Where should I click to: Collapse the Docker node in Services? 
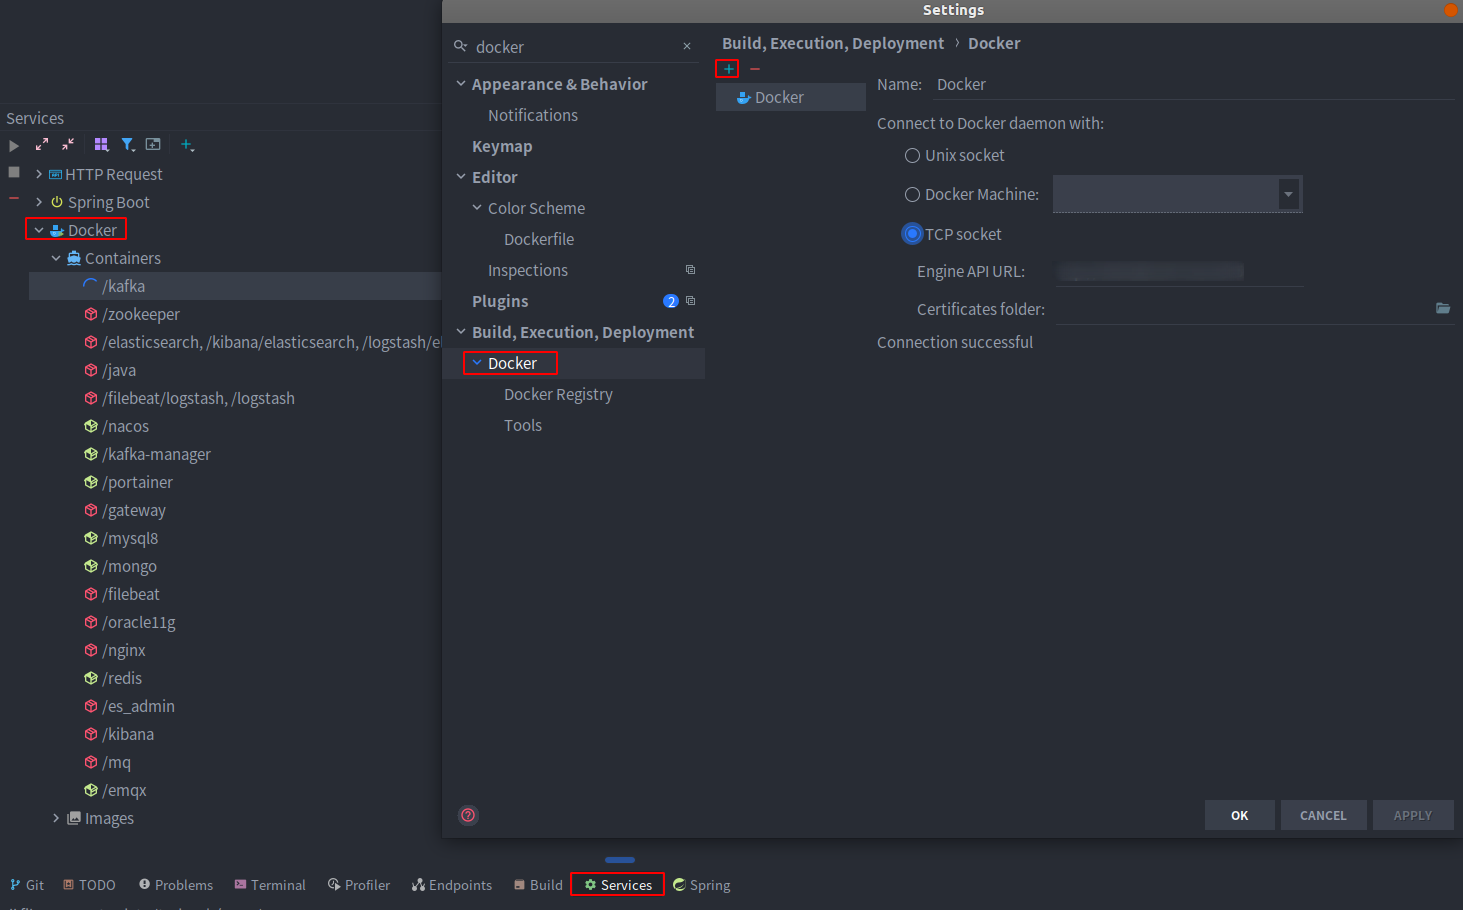click(39, 230)
